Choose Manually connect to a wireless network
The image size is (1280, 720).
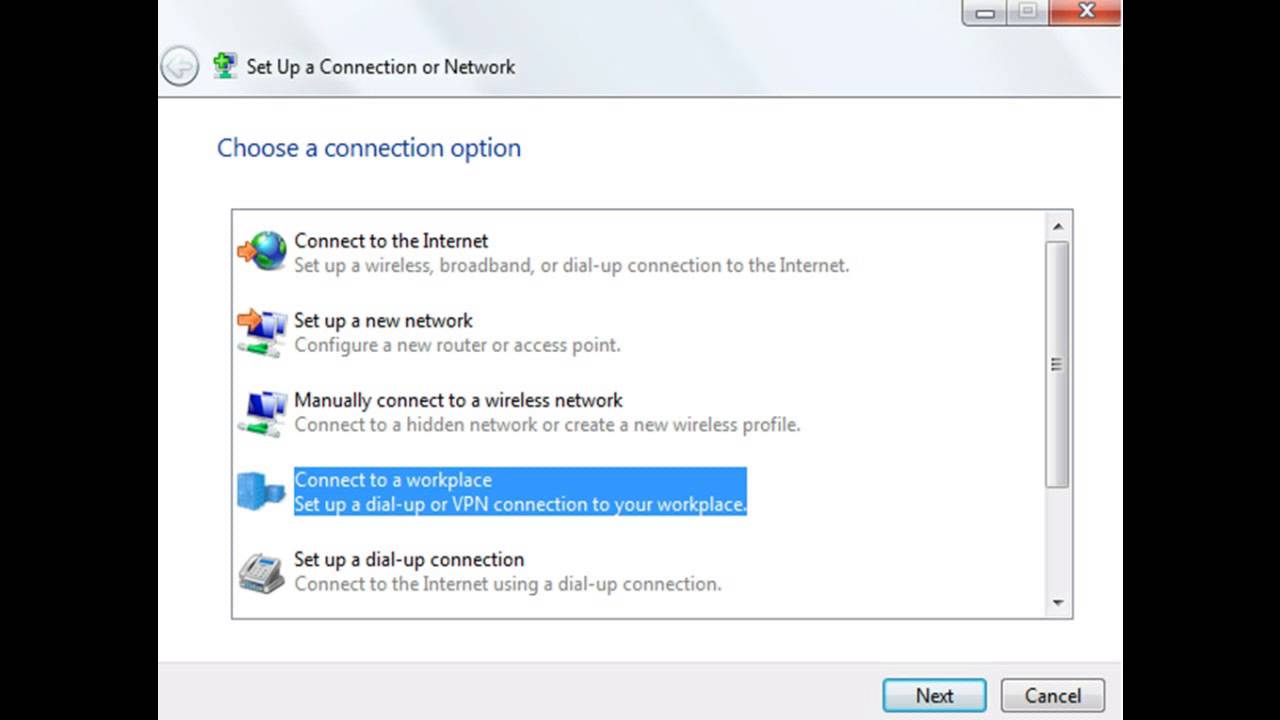coord(458,400)
